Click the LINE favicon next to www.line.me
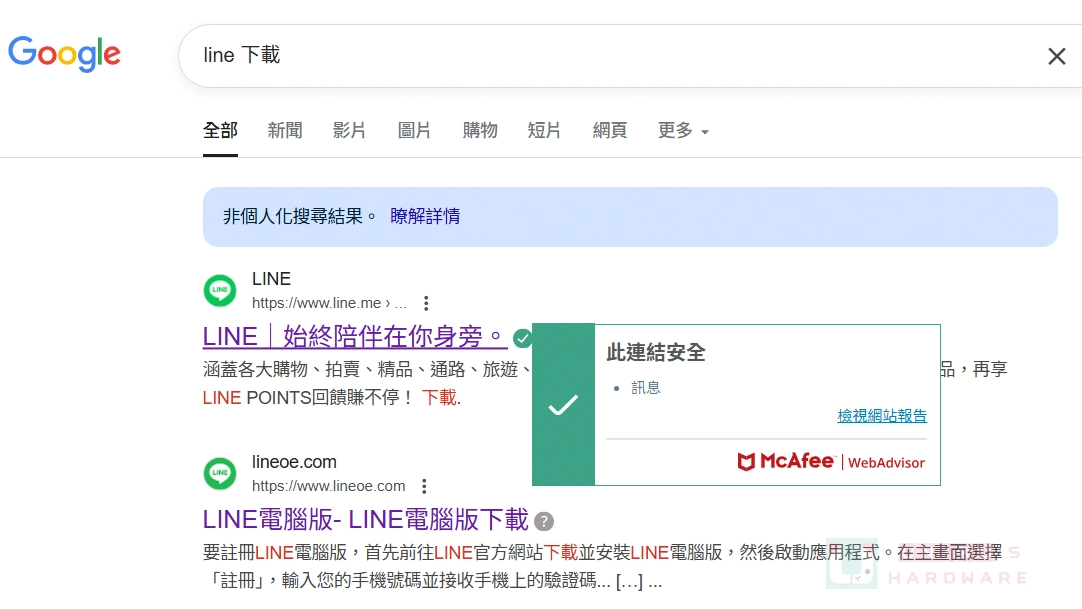This screenshot has height=609, width=1082. [x=220, y=290]
